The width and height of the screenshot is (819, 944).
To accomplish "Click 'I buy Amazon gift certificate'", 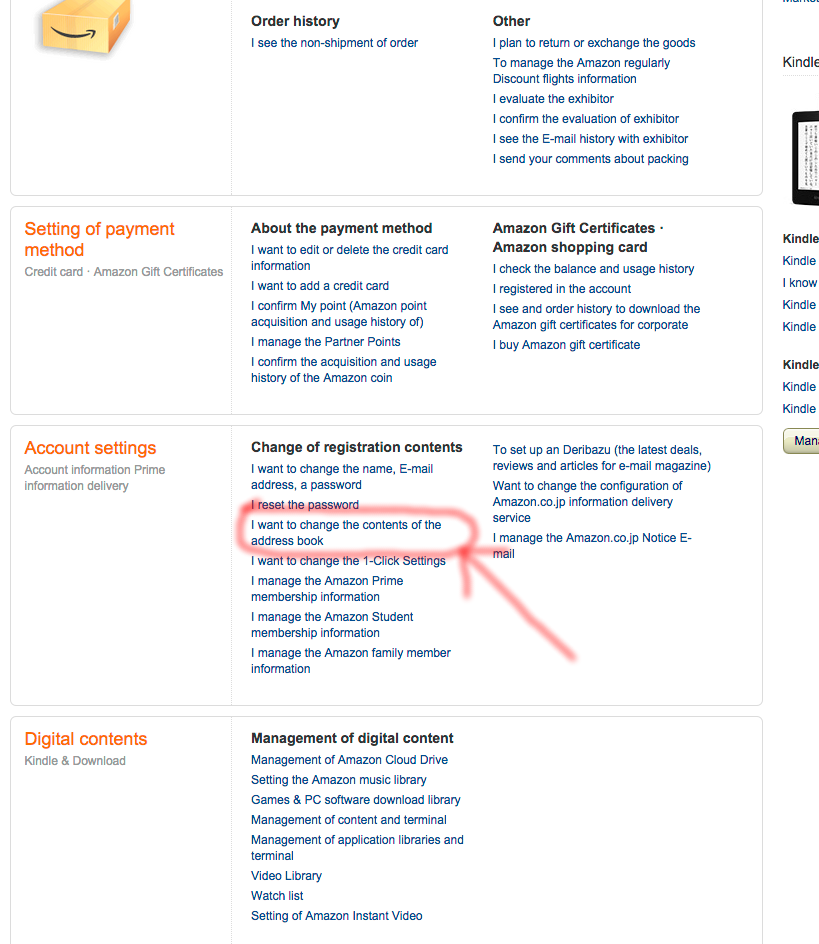I will coord(566,344).
